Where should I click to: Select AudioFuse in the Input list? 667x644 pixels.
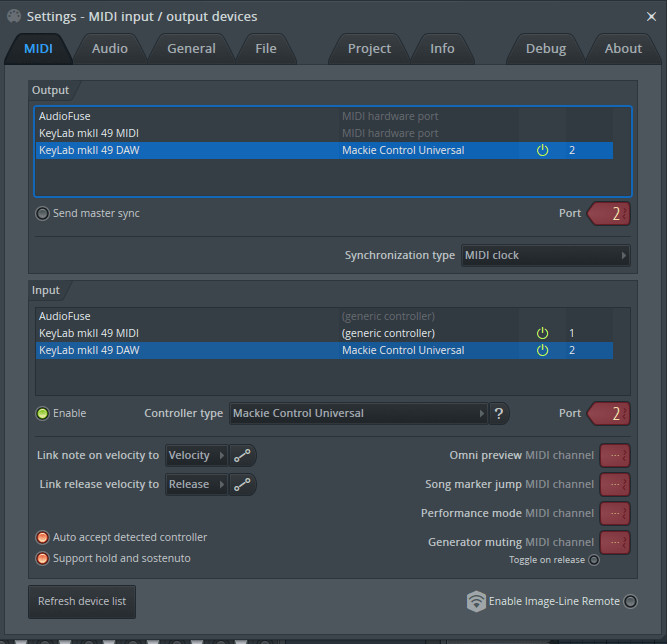coord(324,316)
